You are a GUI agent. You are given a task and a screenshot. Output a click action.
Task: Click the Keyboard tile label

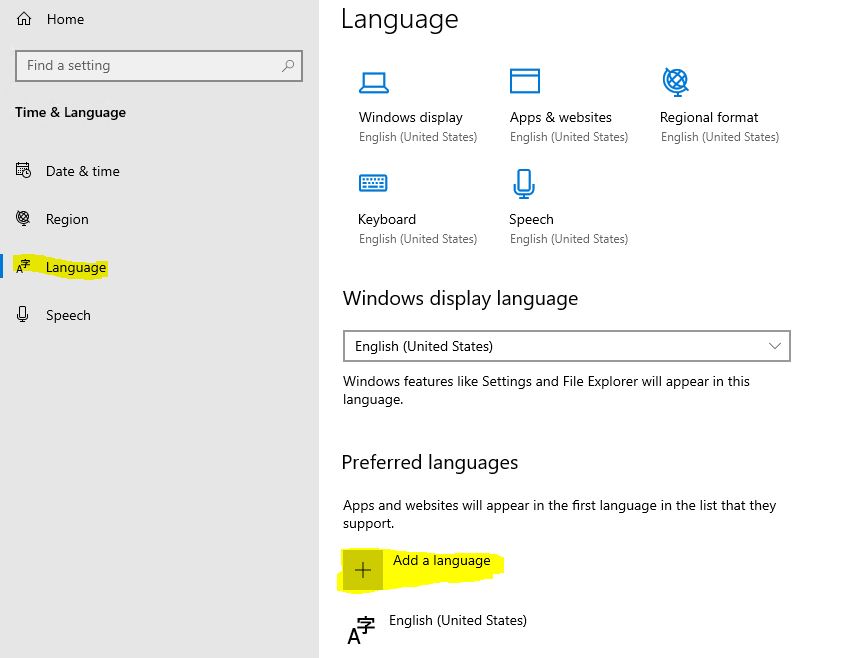pos(387,219)
